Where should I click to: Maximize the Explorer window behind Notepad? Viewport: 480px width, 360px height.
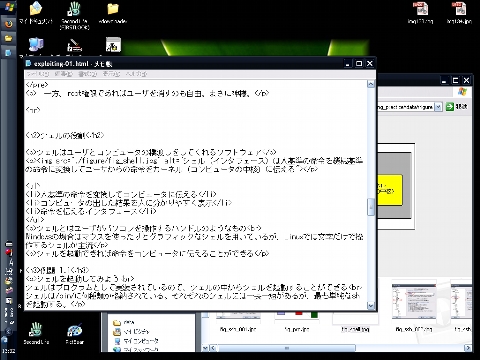(x=455, y=80)
